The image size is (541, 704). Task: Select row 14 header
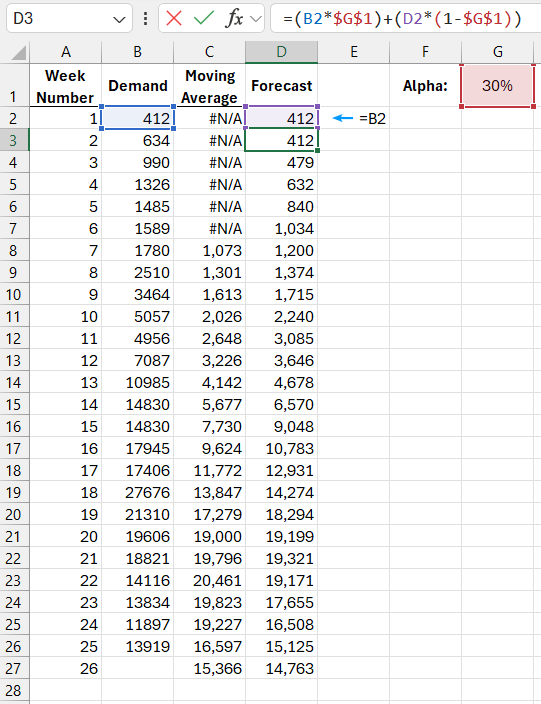(x=14, y=382)
